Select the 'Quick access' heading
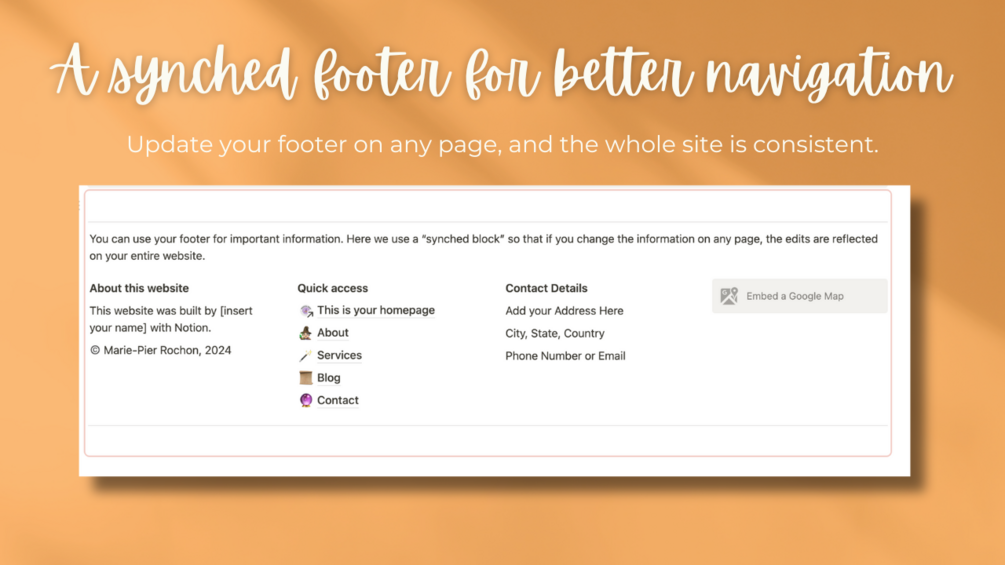The image size is (1005, 565). 333,288
